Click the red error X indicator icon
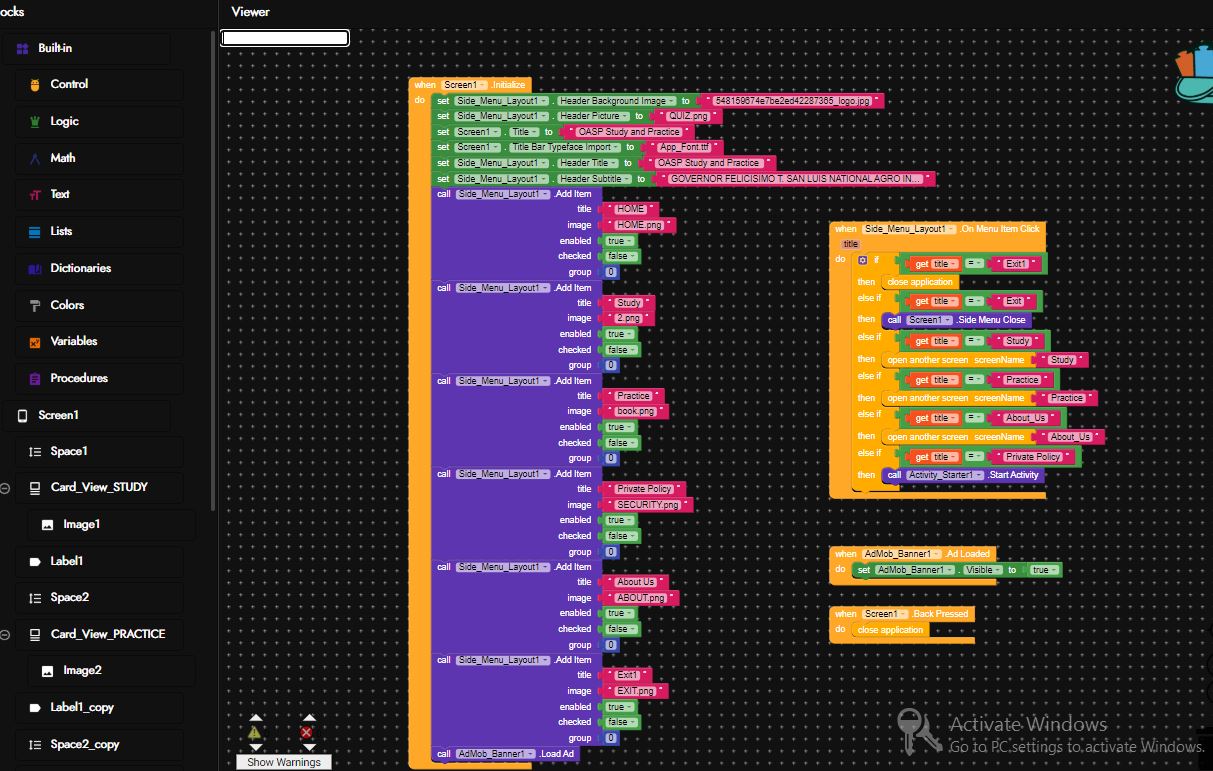 coord(307,732)
